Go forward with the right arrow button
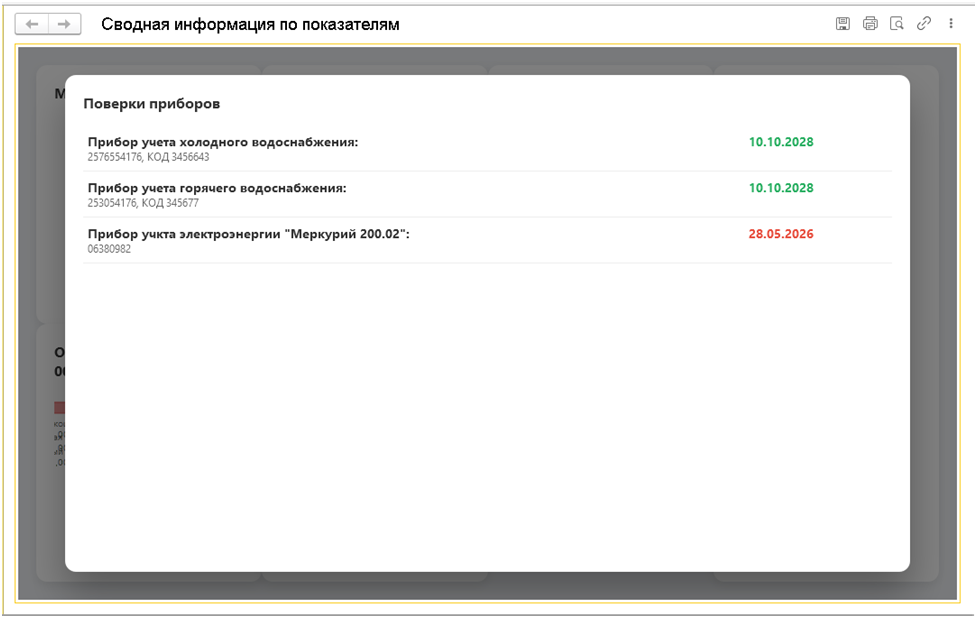Viewport: 977px width, 618px height. (x=64, y=24)
